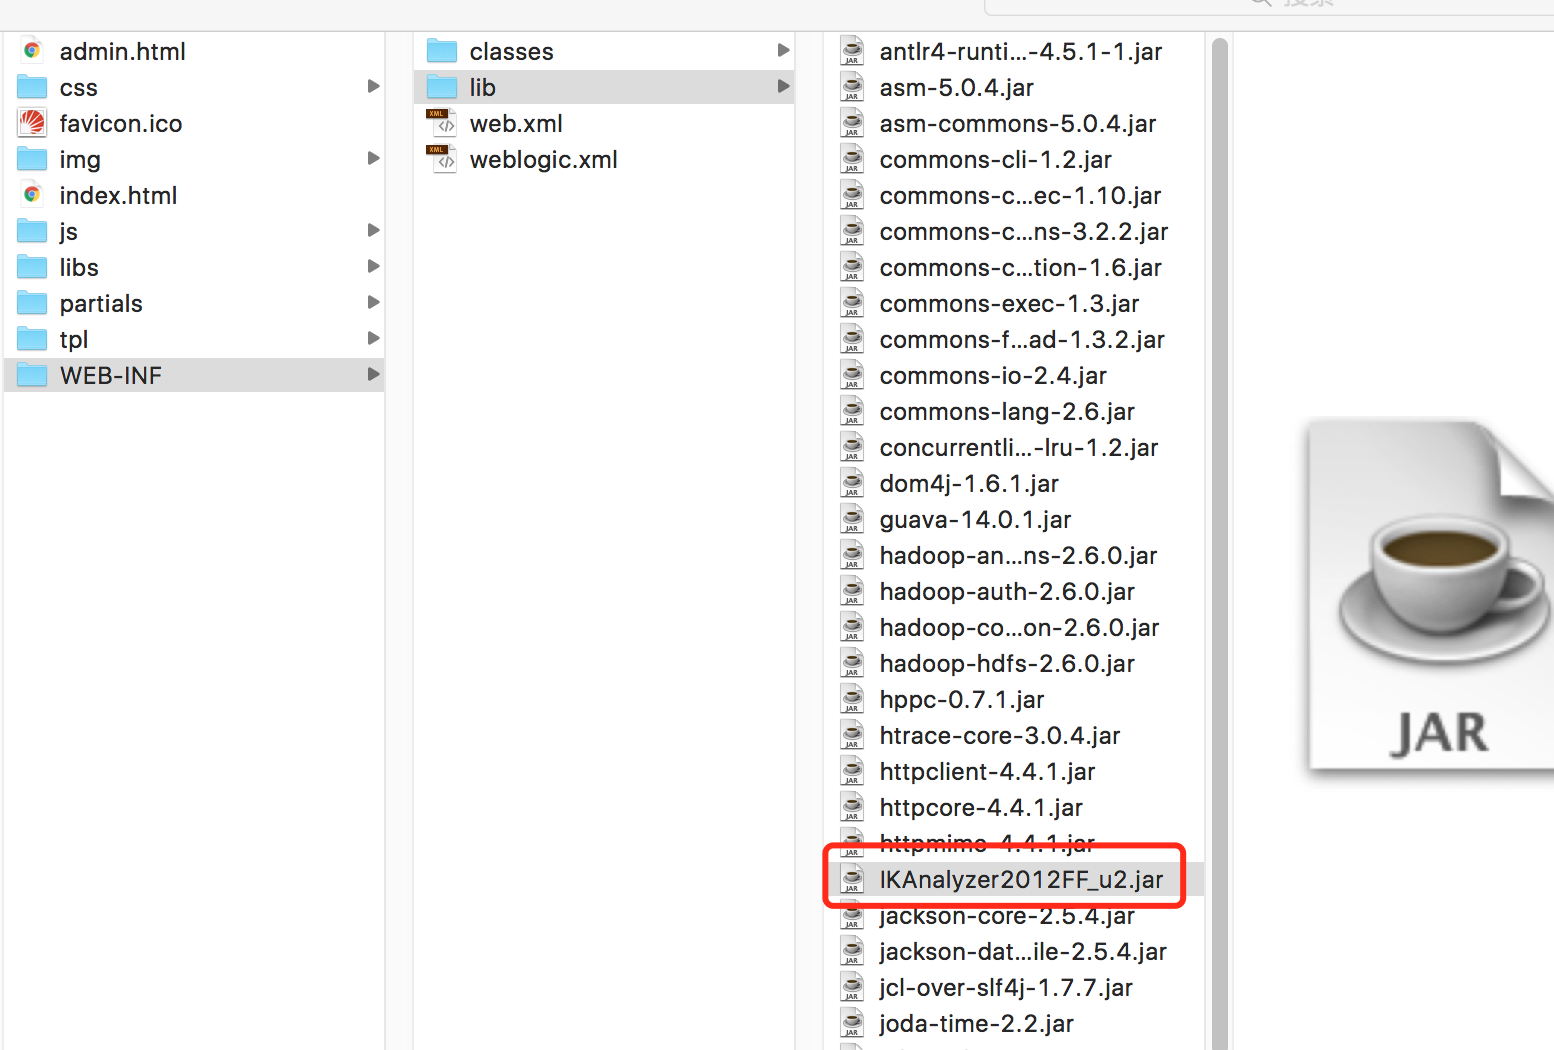The image size is (1554, 1050).
Task: Select the web.xml file name
Action: pos(516,123)
